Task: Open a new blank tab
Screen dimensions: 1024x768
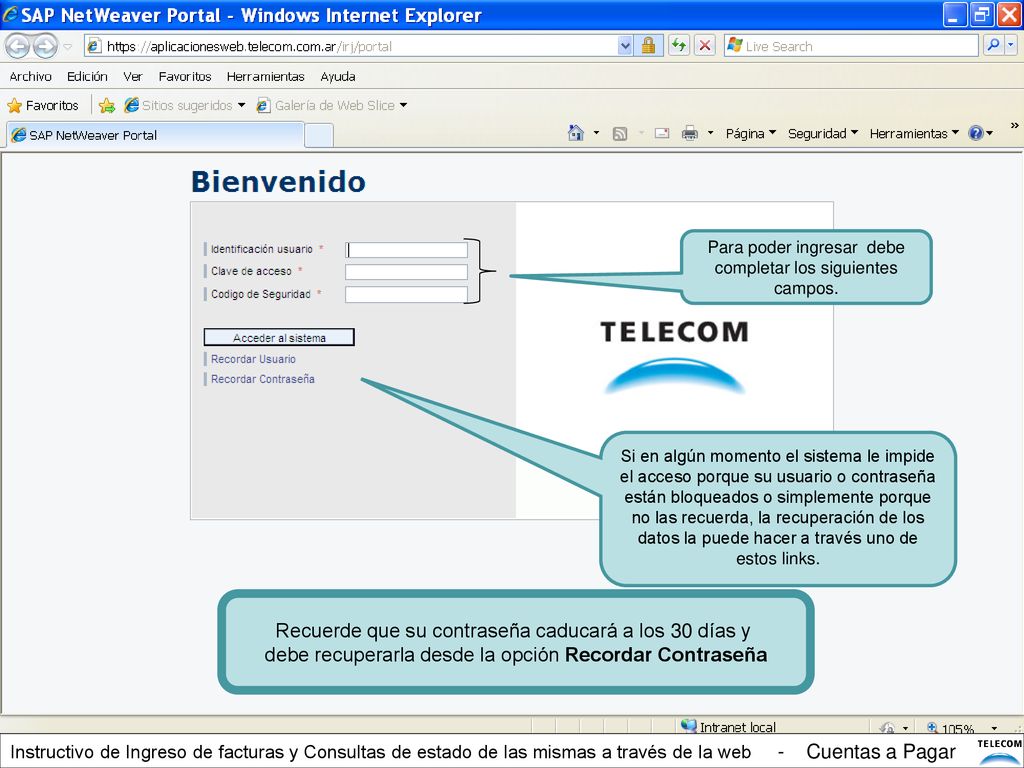Action: [x=319, y=136]
